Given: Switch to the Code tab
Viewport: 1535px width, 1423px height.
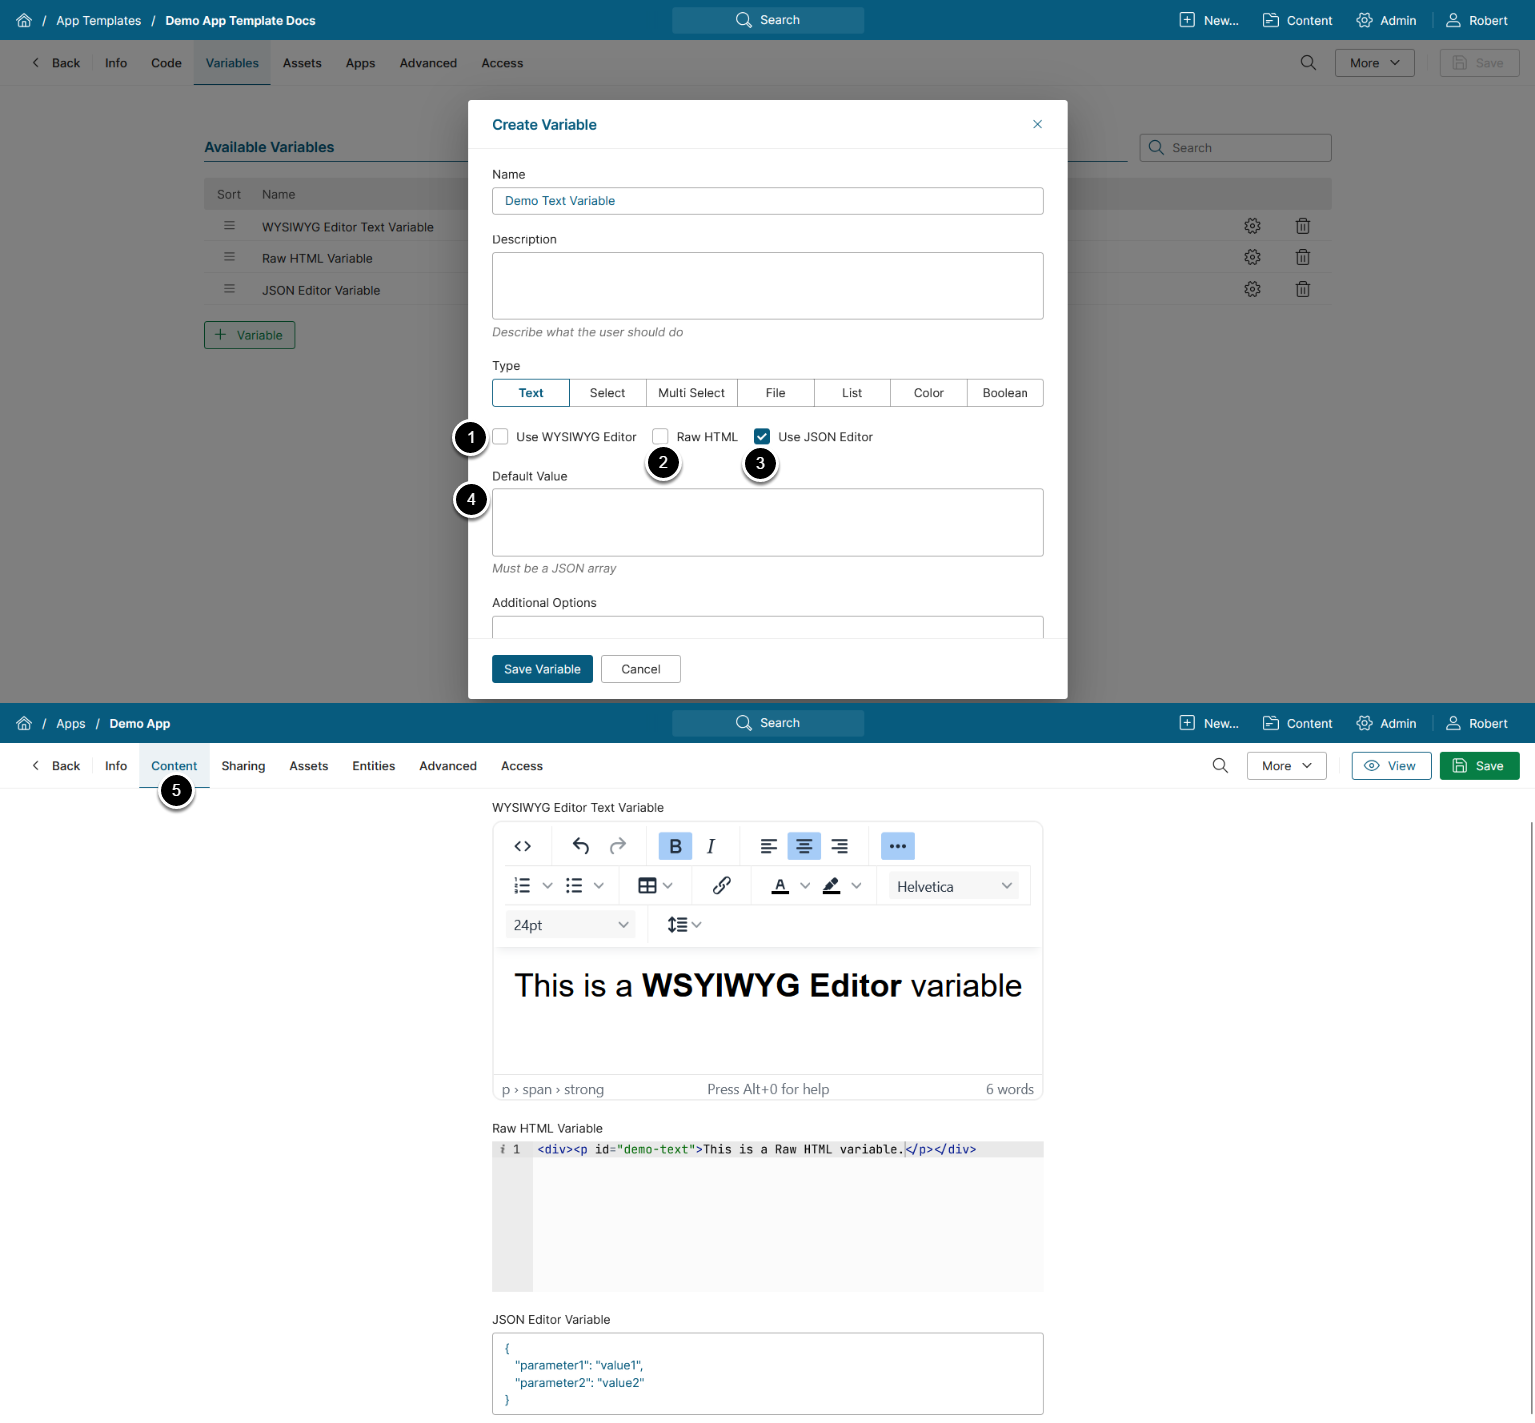Looking at the screenshot, I should (x=166, y=63).
